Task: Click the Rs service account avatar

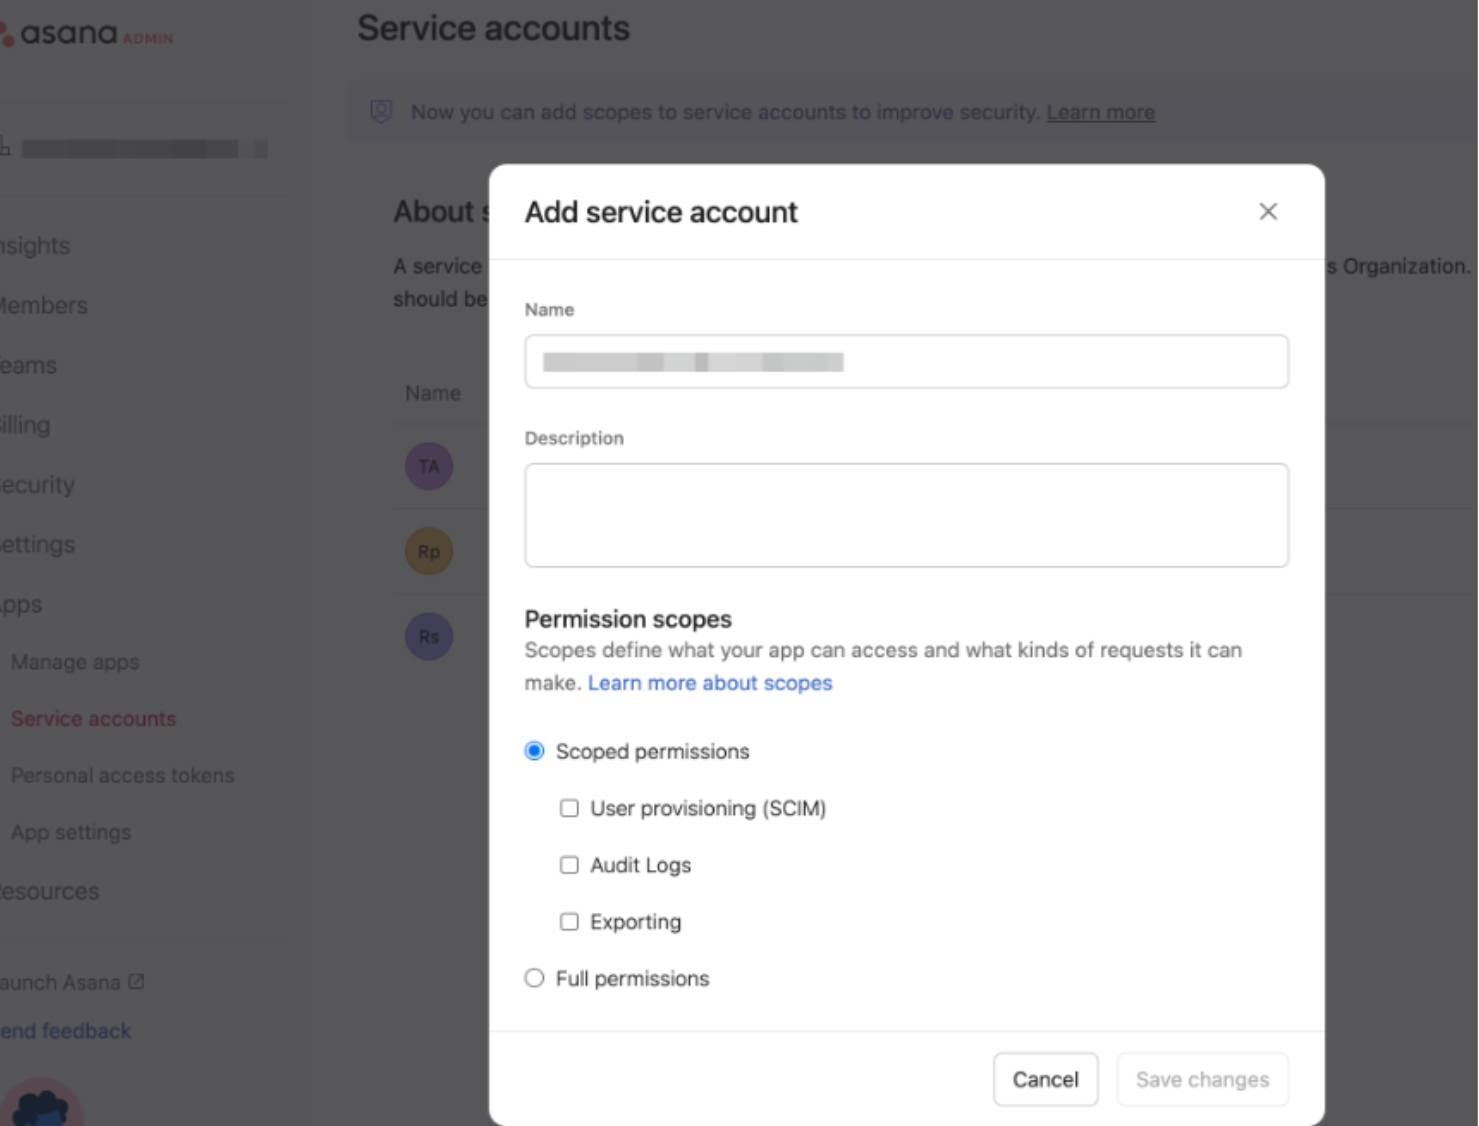Action: 428,636
